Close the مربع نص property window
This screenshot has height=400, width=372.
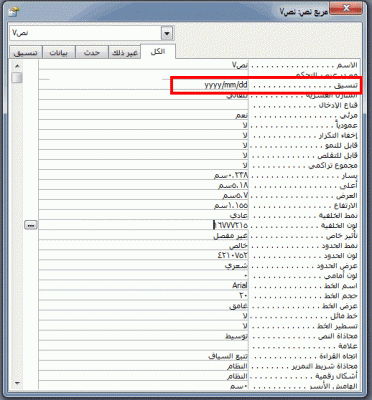click(x=346, y=8)
